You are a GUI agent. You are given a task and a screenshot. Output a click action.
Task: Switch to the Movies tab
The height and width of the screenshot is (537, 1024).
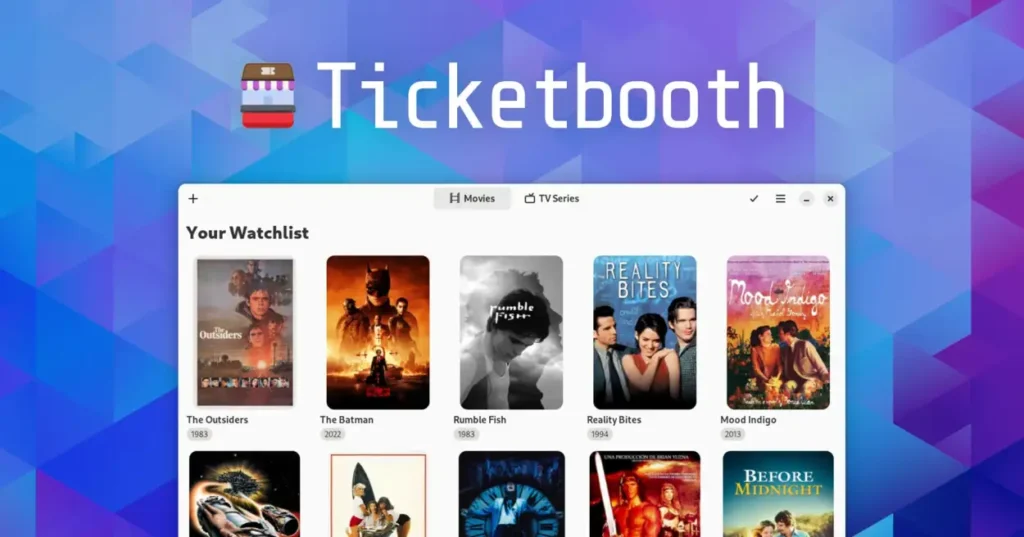(x=472, y=198)
